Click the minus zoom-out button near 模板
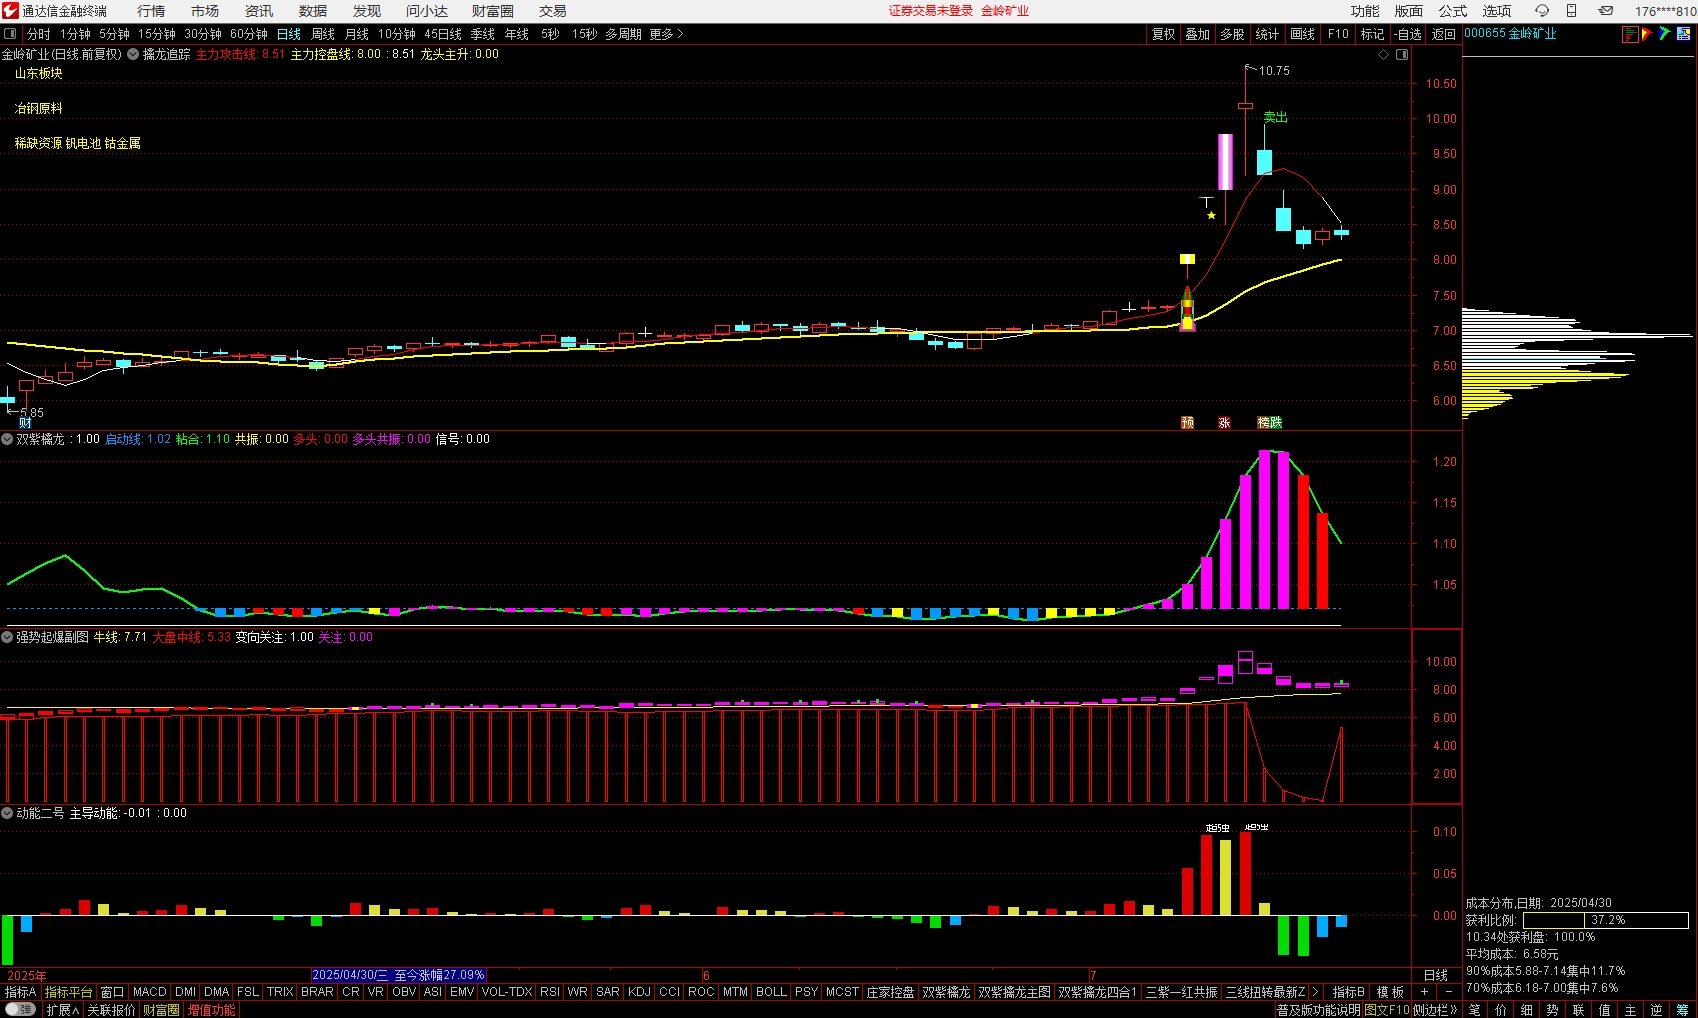The image size is (1698, 1018). (x=1448, y=992)
